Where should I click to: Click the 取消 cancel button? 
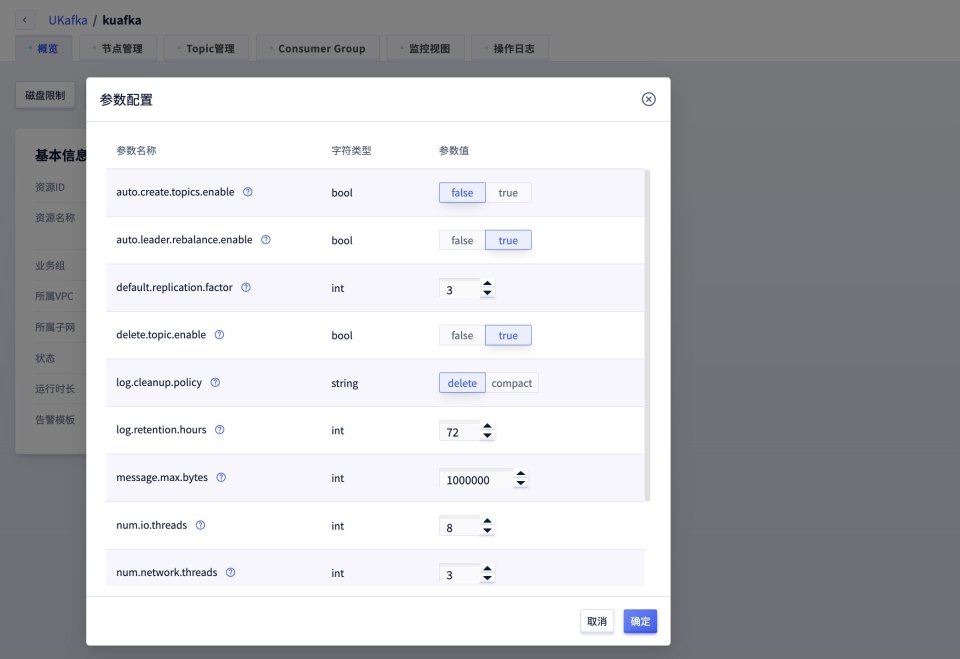click(597, 621)
